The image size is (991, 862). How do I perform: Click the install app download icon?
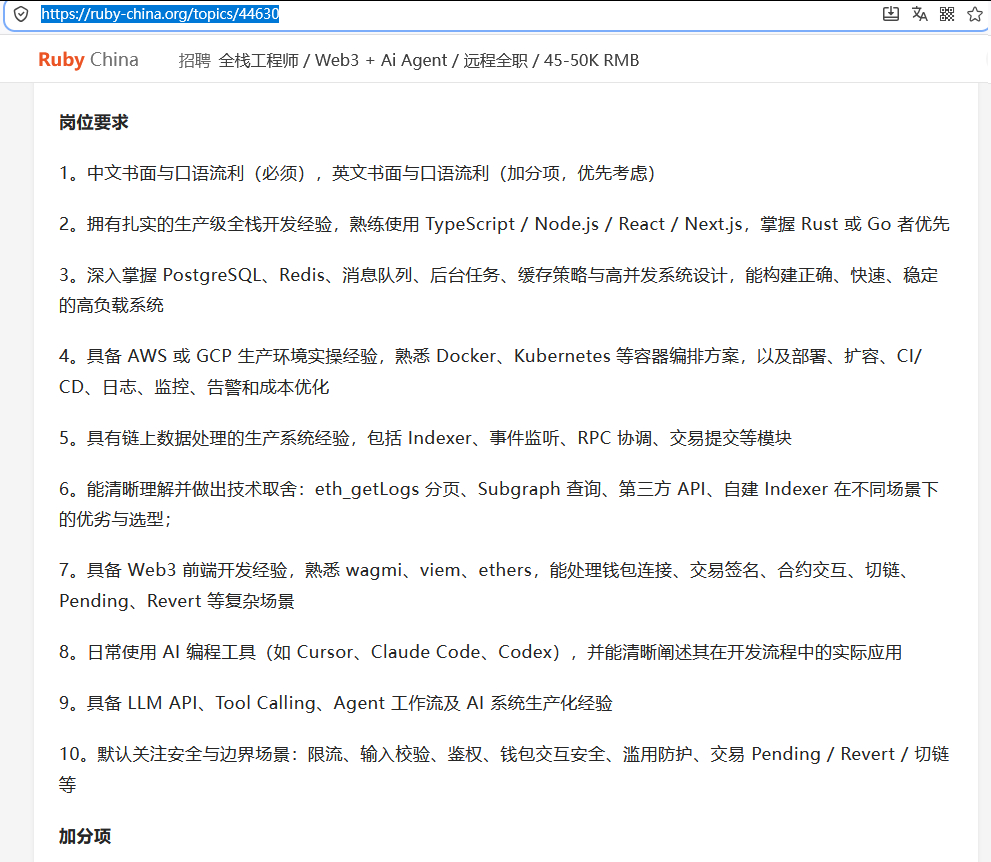tap(891, 14)
